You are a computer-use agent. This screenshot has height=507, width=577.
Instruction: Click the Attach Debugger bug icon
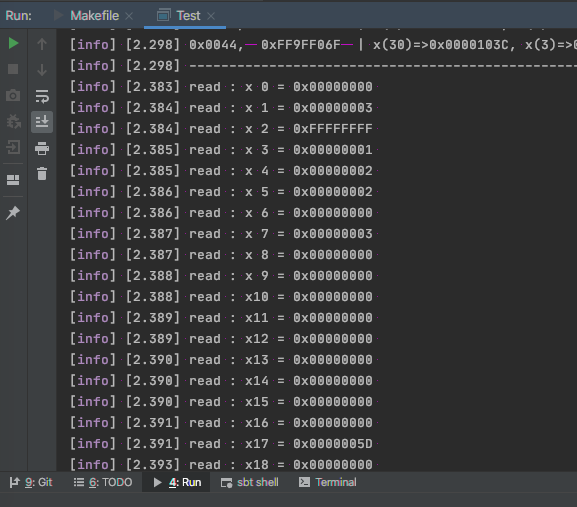click(x=13, y=121)
